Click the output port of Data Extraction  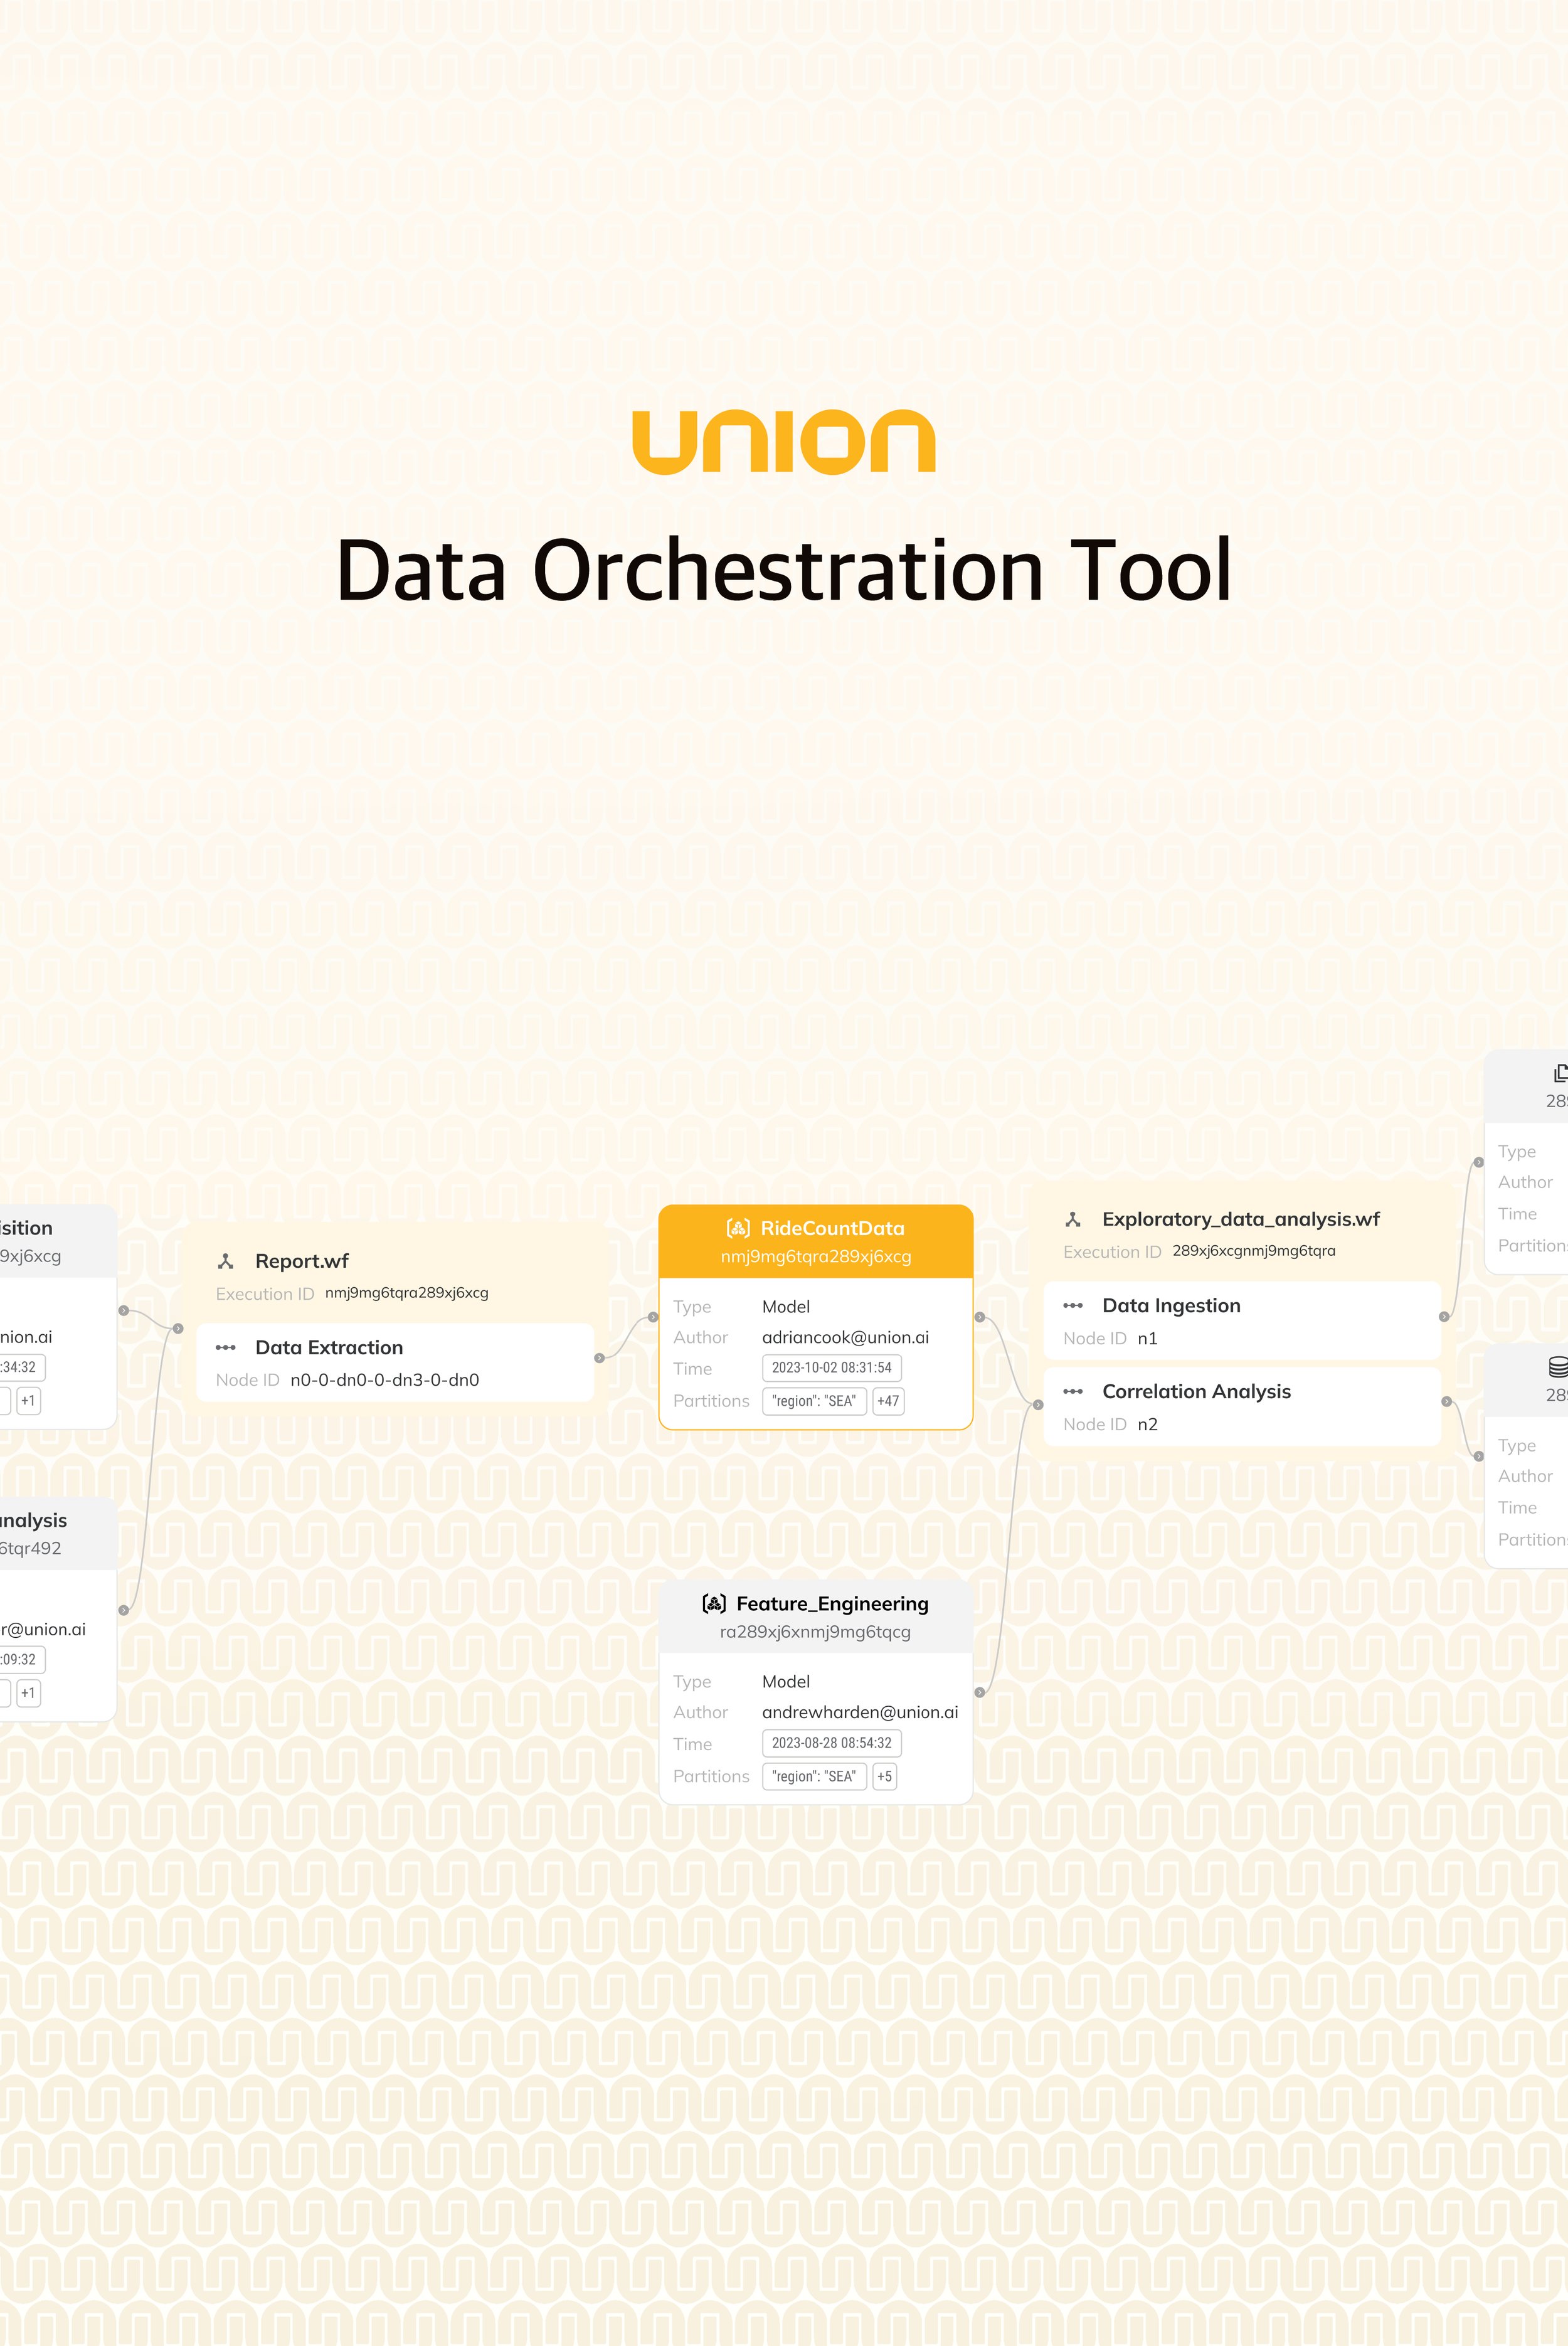599,1357
